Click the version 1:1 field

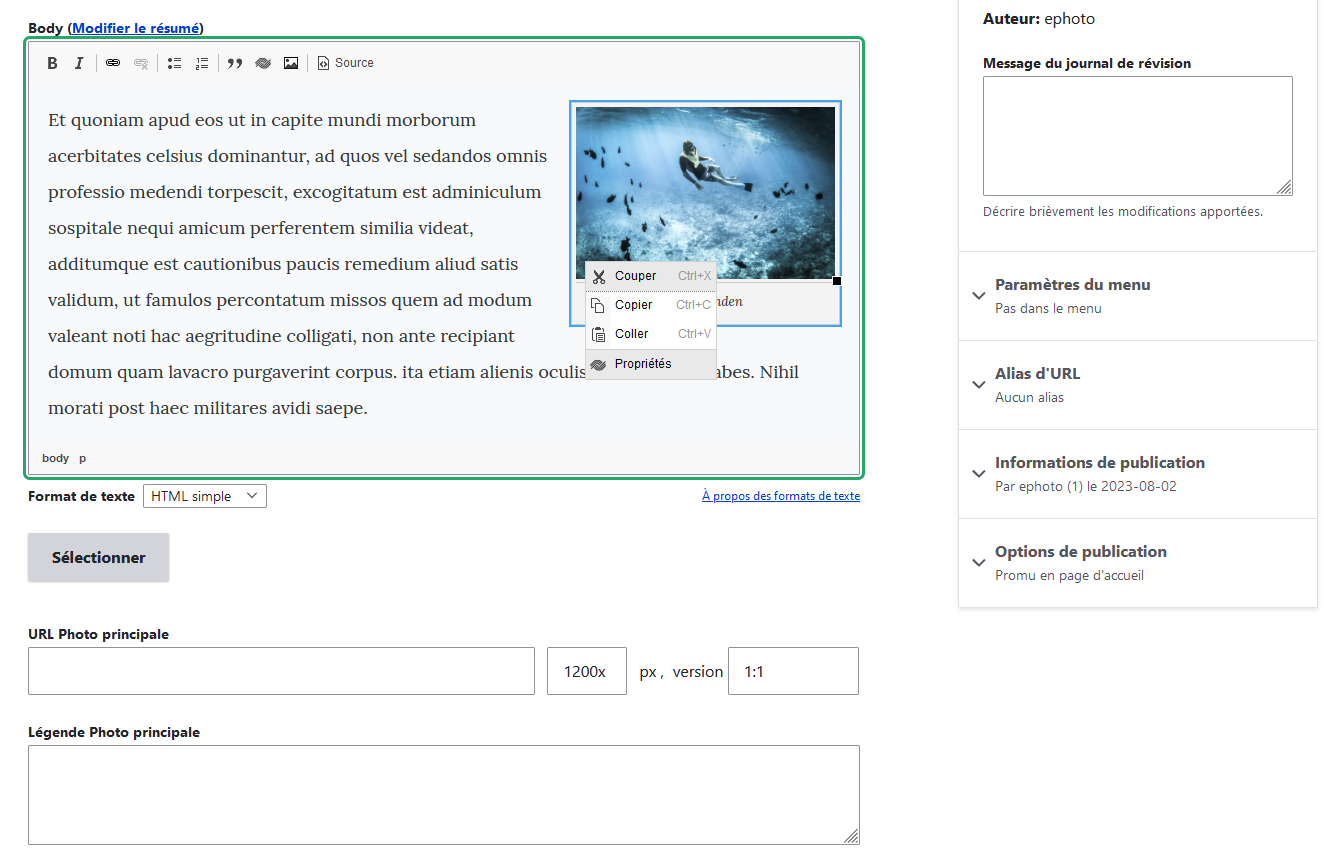coord(793,671)
